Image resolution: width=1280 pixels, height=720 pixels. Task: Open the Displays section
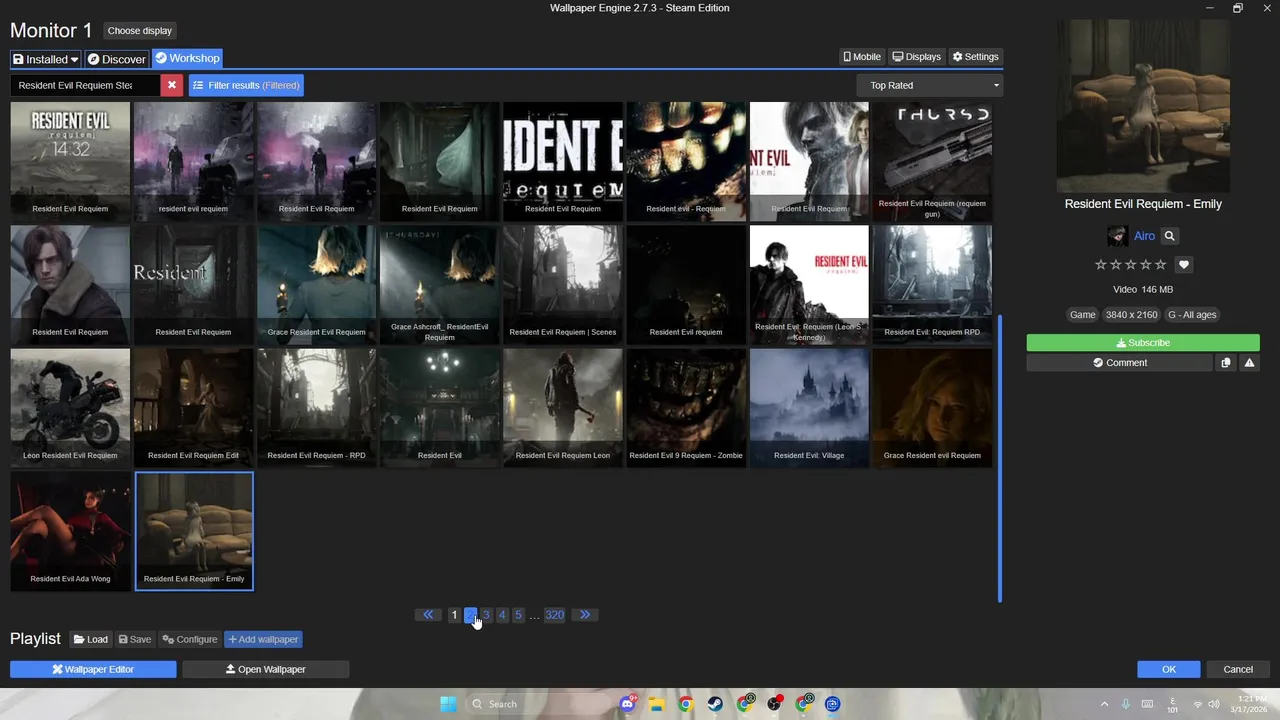(x=917, y=57)
